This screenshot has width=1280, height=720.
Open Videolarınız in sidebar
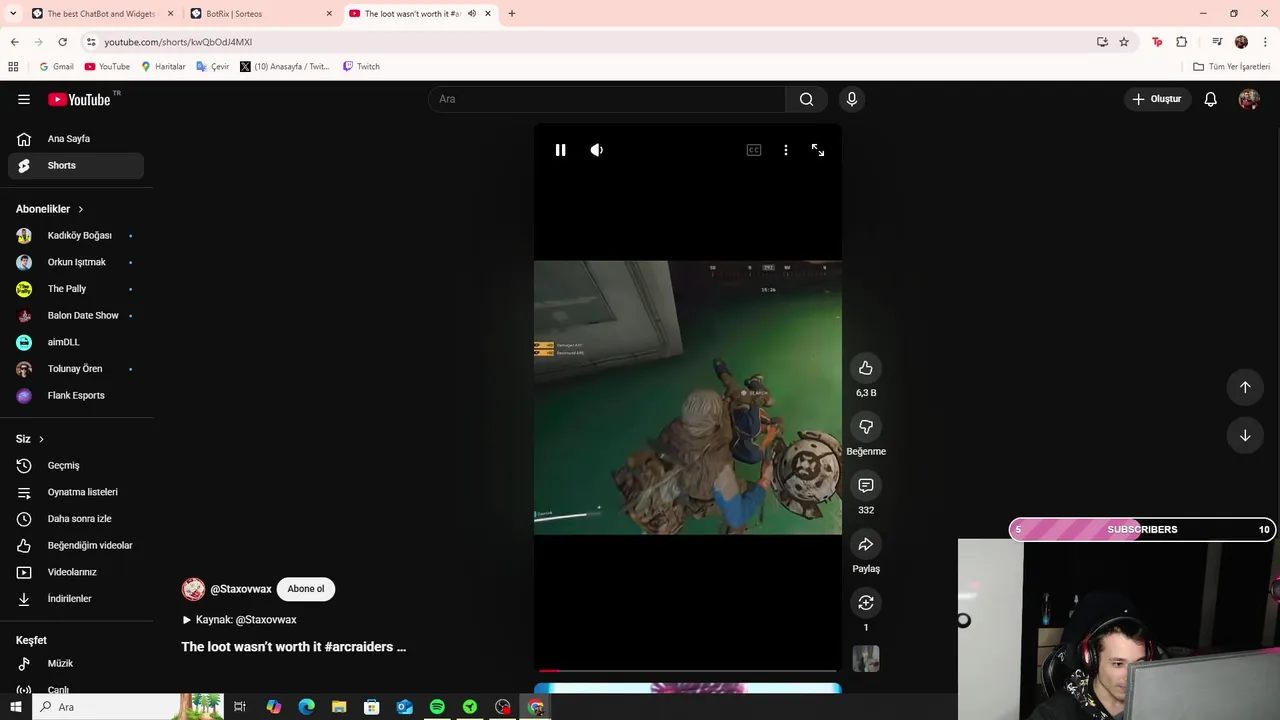tap(76, 572)
